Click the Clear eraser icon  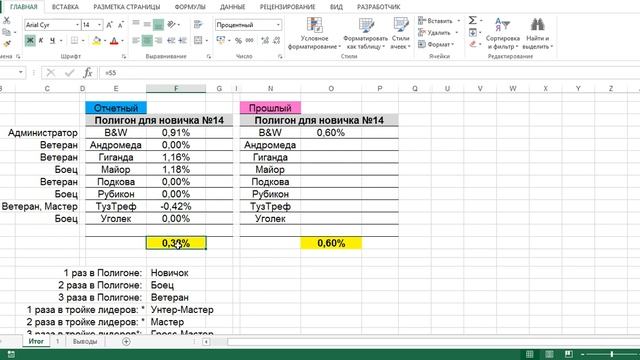point(473,44)
